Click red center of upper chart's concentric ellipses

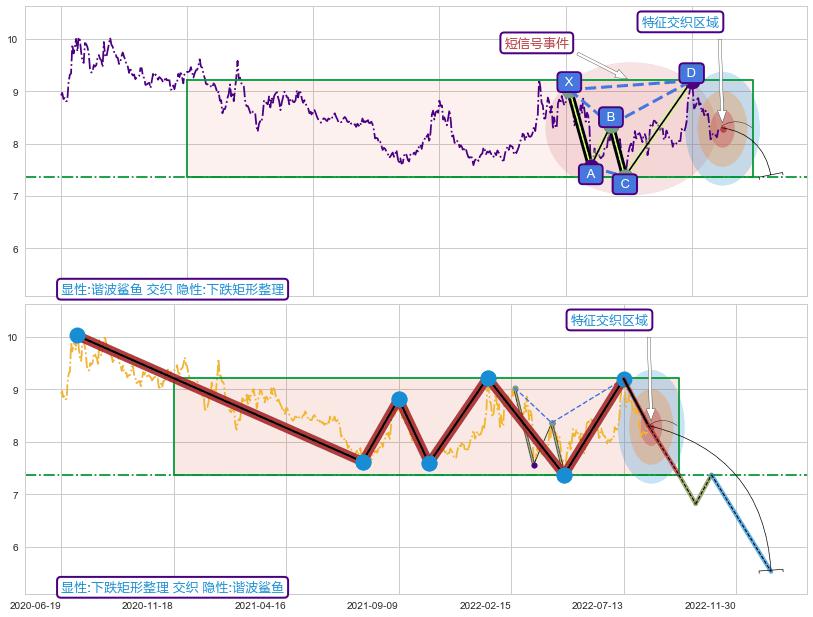point(722,129)
